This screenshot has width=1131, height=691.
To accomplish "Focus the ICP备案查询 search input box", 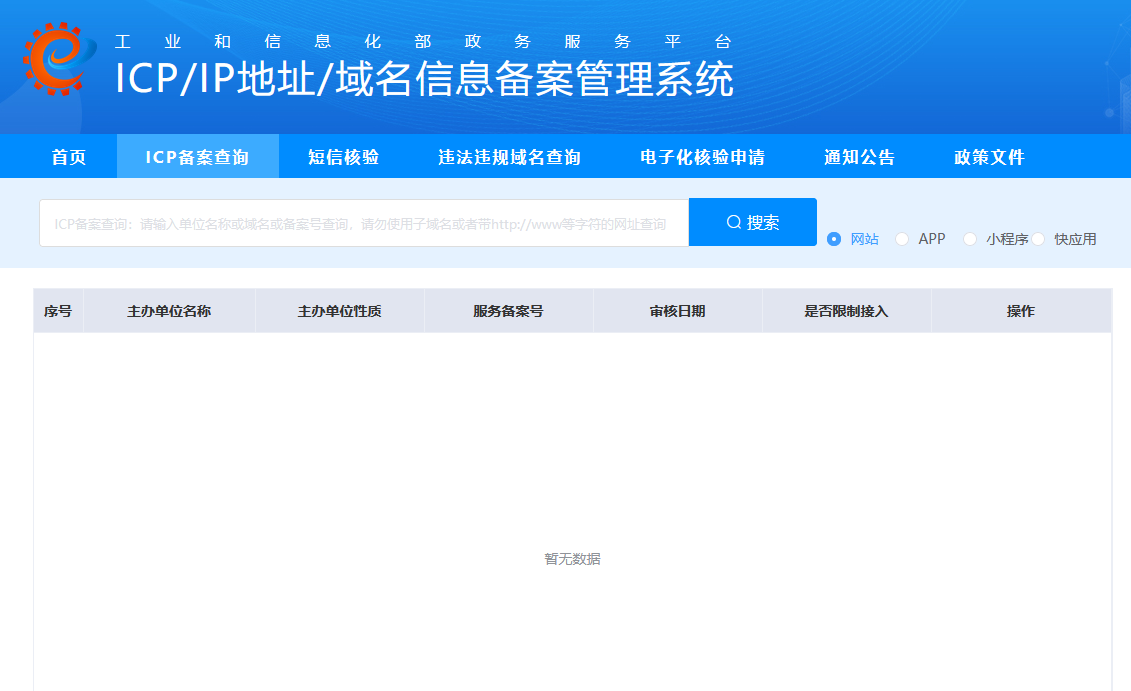I will [364, 223].
